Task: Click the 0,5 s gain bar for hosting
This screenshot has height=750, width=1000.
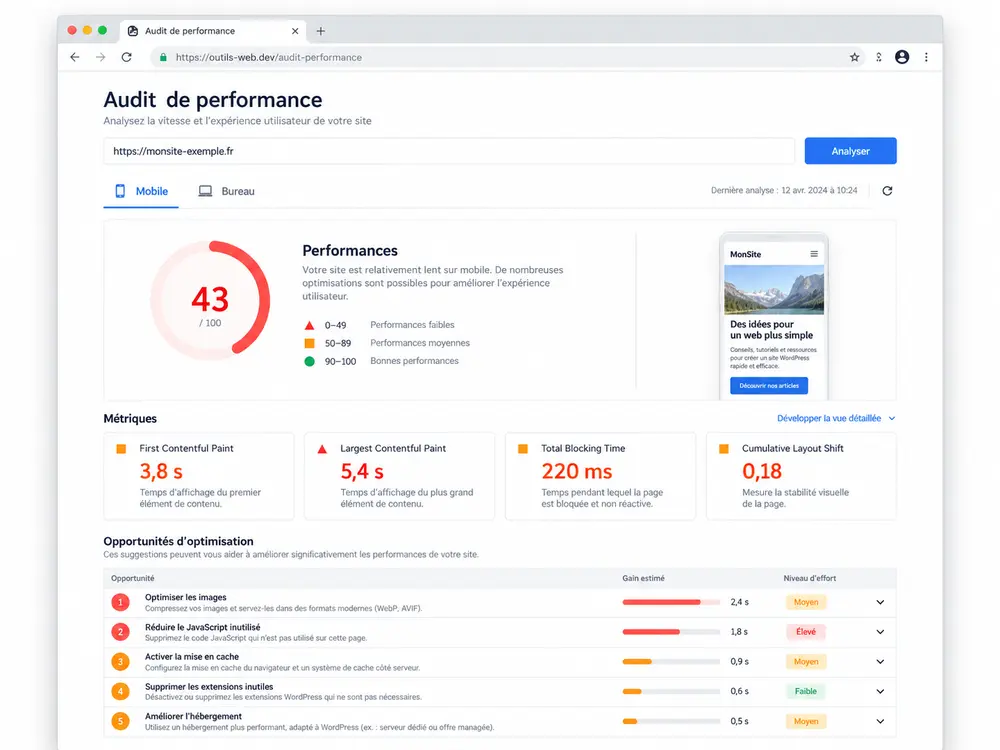Action: tap(671, 721)
